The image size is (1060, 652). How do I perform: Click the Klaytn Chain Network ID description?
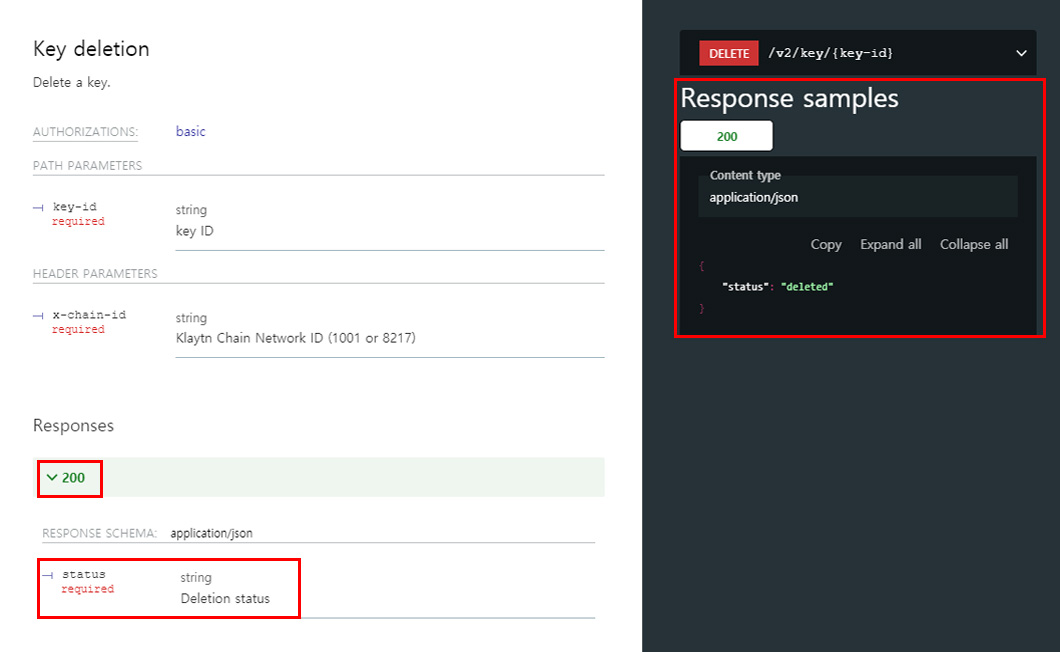point(295,337)
